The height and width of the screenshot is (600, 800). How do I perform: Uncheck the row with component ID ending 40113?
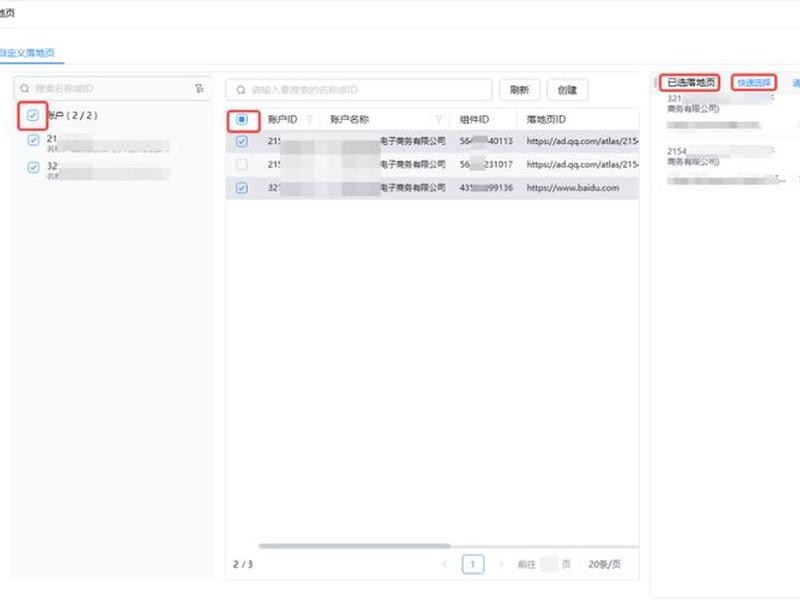(x=242, y=141)
